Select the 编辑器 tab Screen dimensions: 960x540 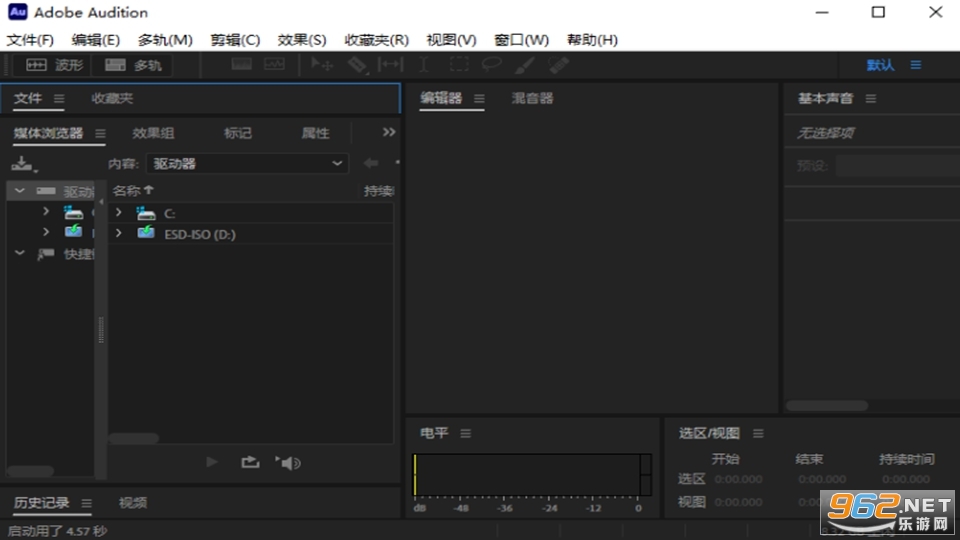coord(441,98)
